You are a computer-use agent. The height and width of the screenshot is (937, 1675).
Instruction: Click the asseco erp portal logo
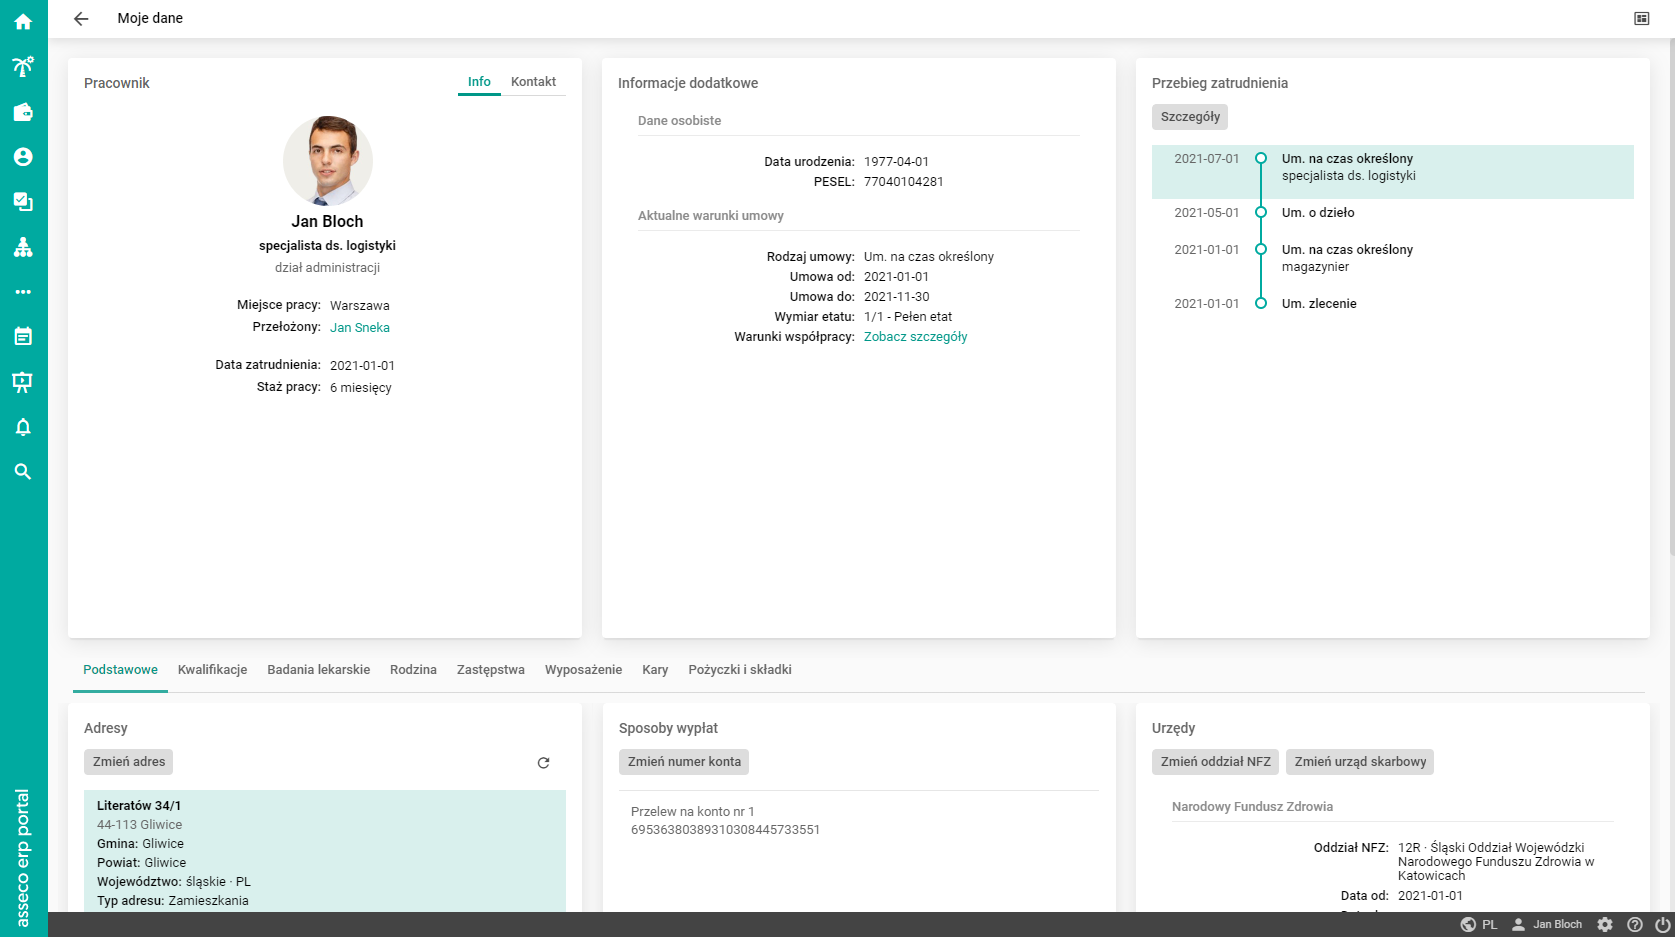tap(22, 858)
